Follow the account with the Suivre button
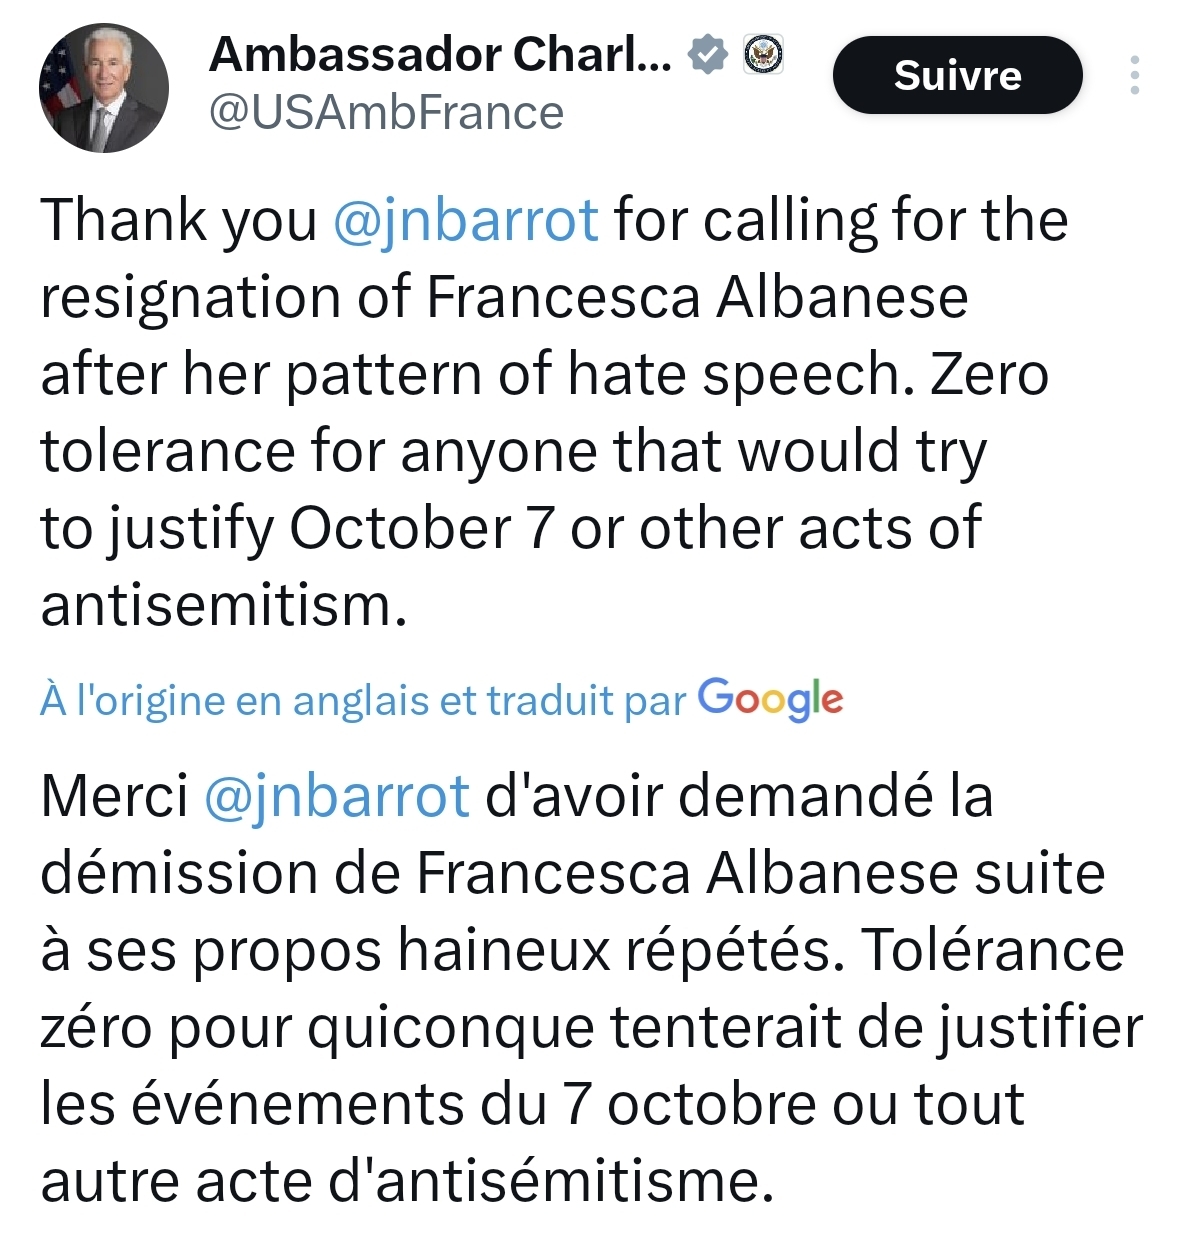The width and height of the screenshot is (1200, 1235). coord(957,76)
